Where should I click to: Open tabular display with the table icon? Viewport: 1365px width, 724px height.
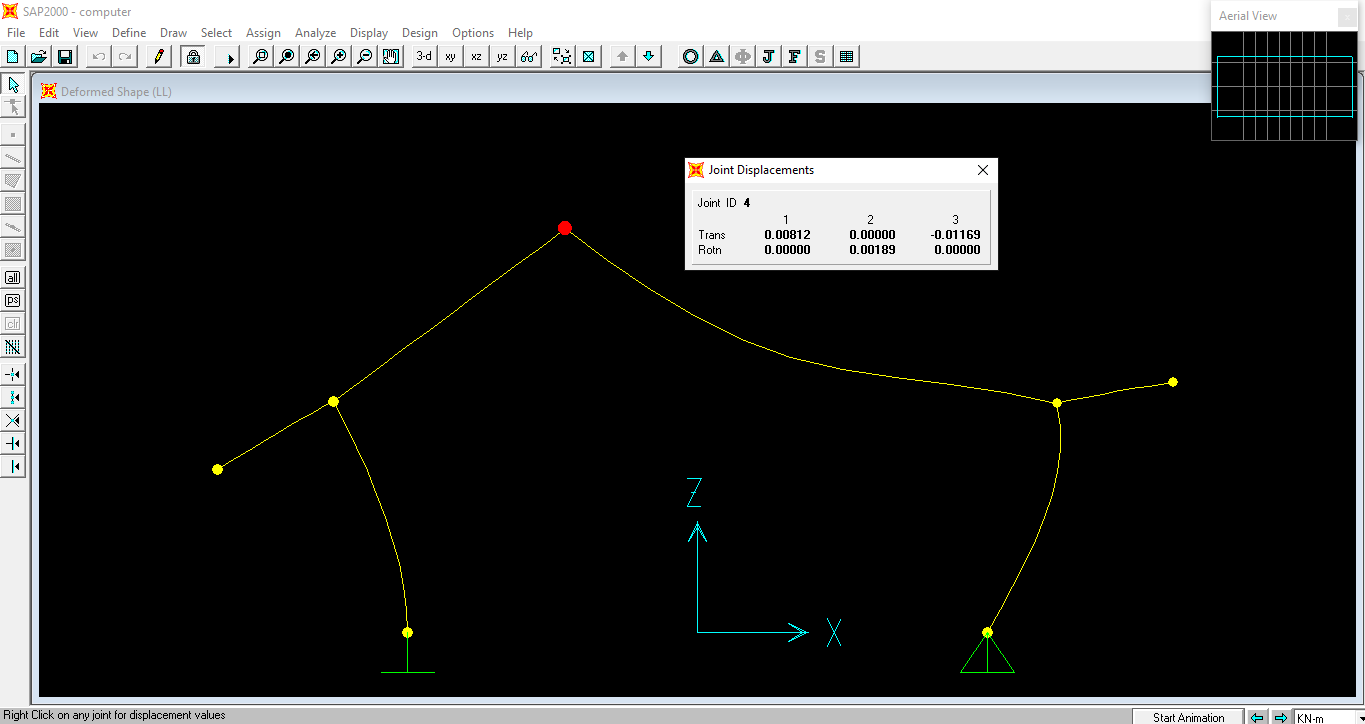pyautogui.click(x=846, y=56)
